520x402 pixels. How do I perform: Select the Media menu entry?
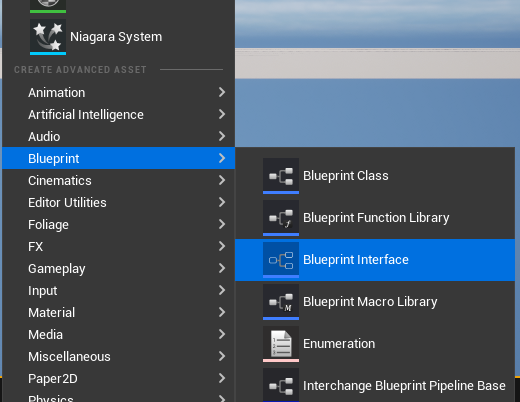118,334
